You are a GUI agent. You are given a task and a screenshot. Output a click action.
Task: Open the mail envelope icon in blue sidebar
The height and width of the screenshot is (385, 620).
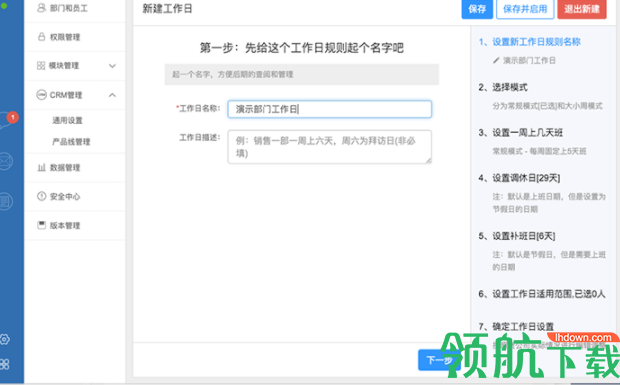pyautogui.click(x=6, y=161)
